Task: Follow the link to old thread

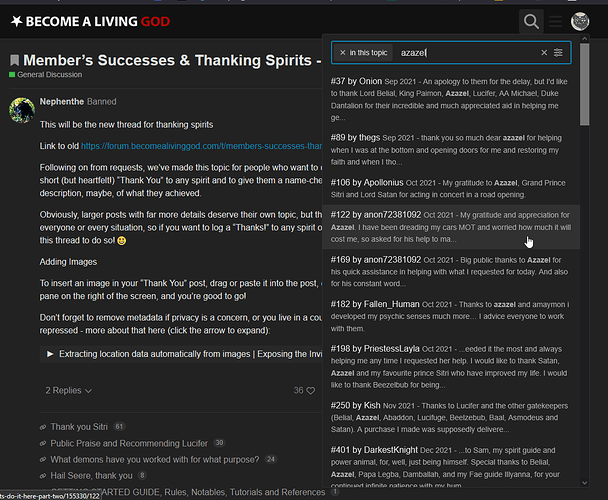Action: point(201,146)
